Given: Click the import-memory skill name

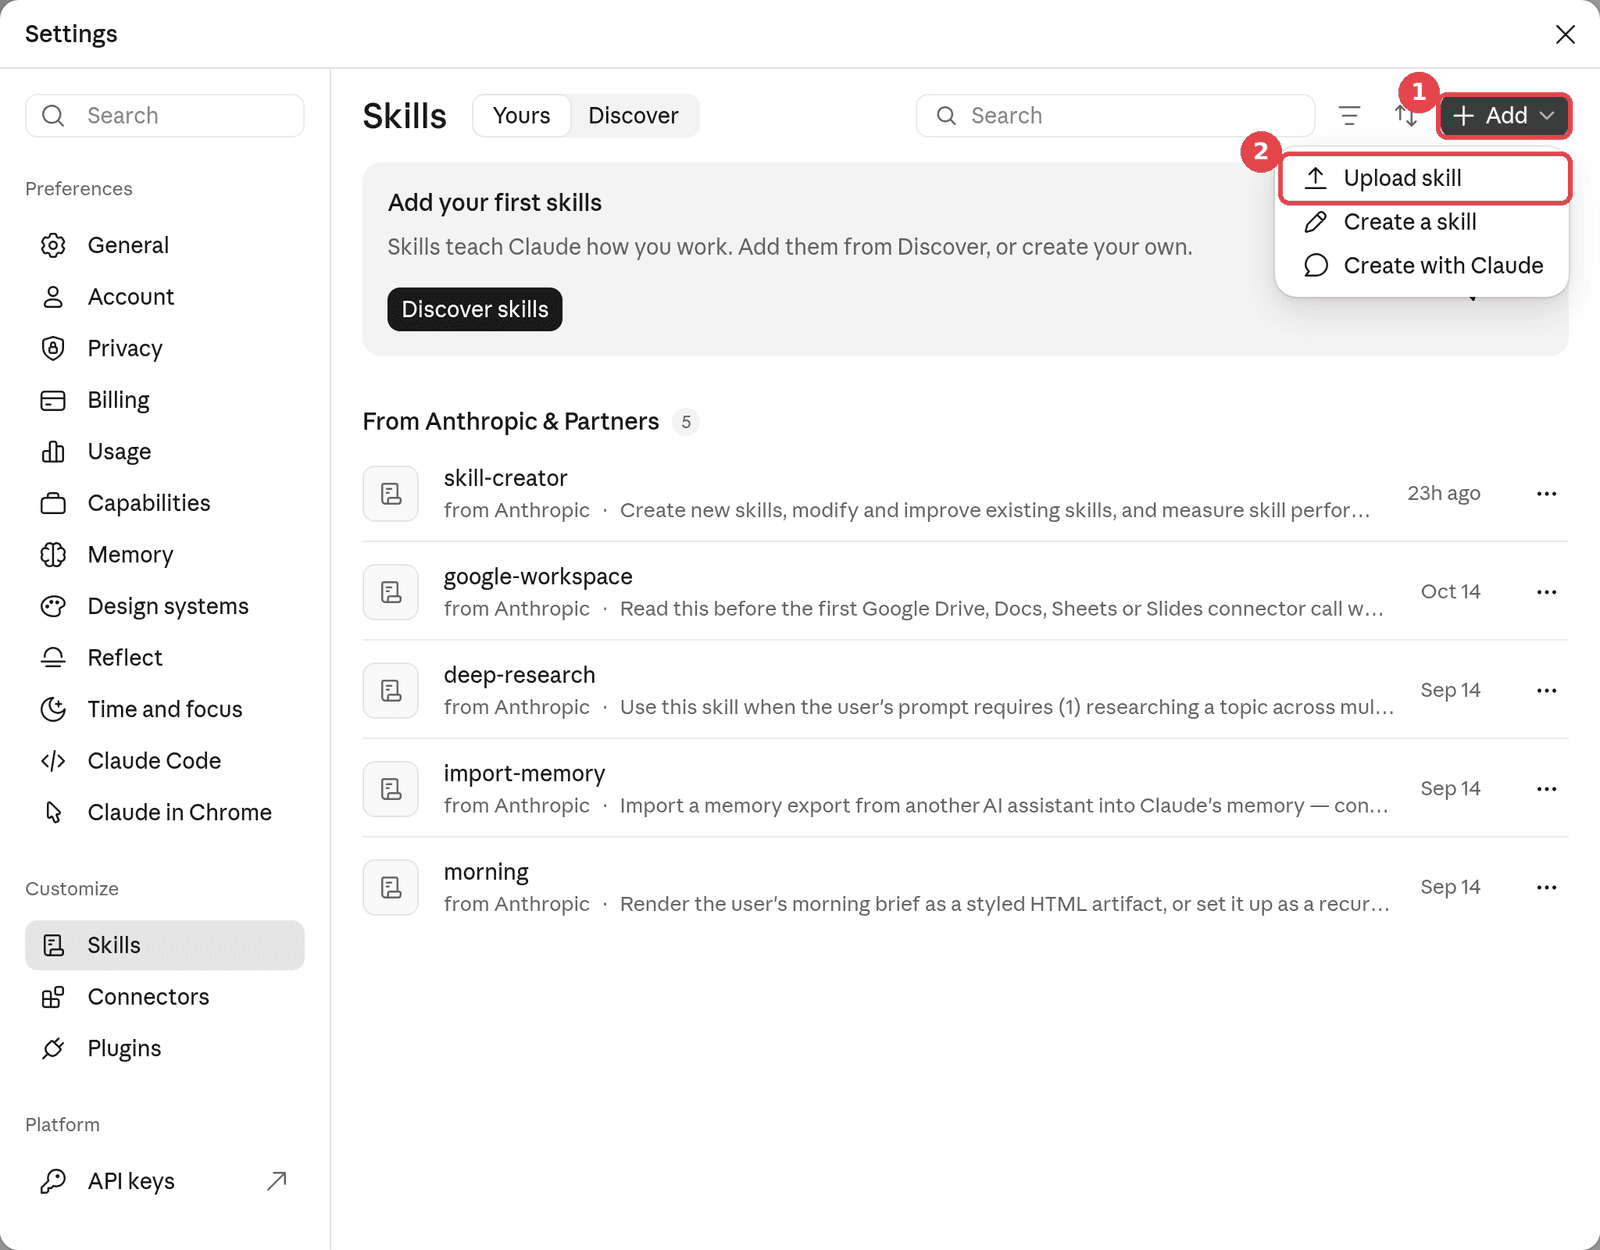Looking at the screenshot, I should 524,774.
